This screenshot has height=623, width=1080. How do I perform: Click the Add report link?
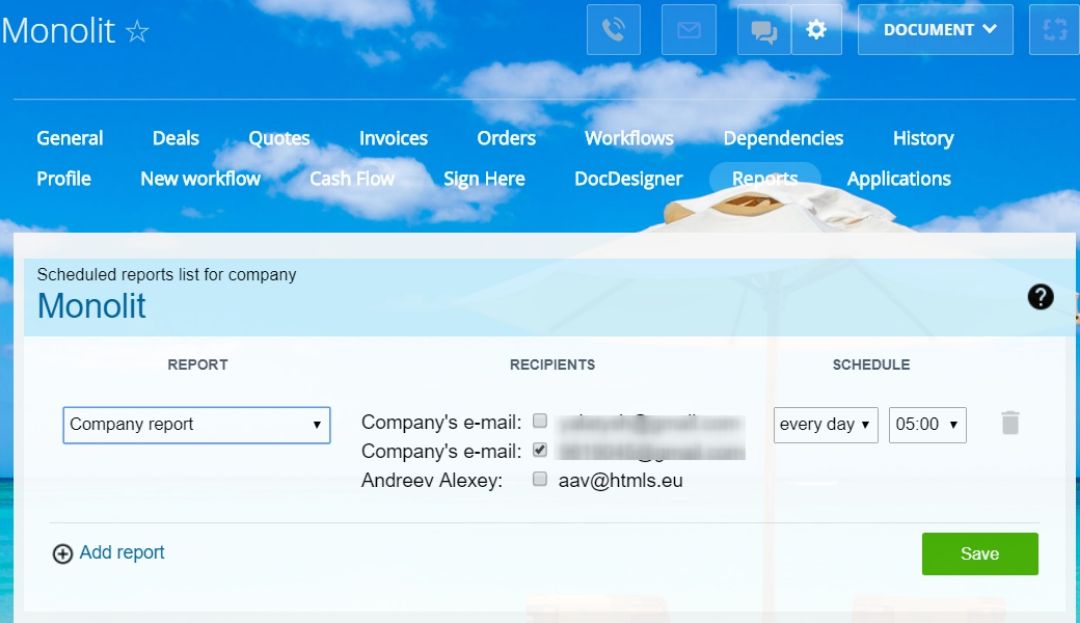(121, 552)
